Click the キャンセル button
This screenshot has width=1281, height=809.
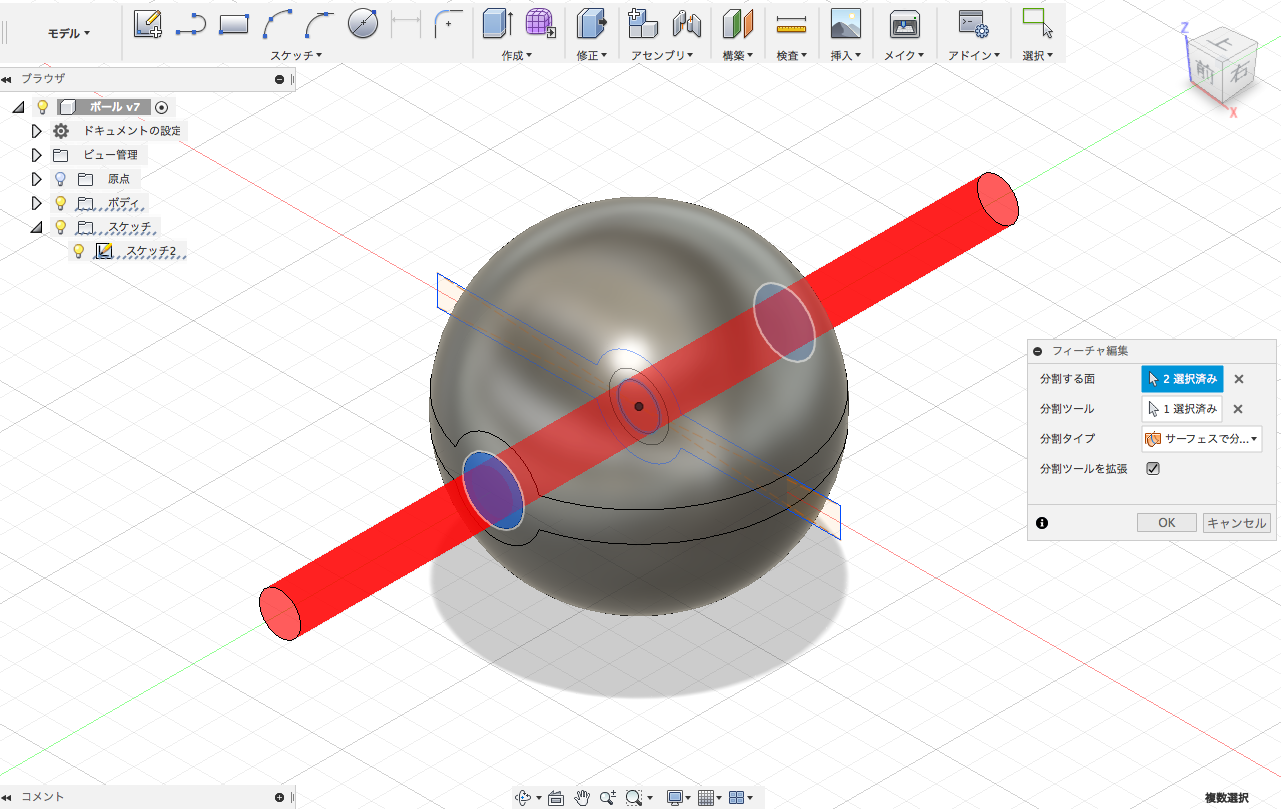1236,523
